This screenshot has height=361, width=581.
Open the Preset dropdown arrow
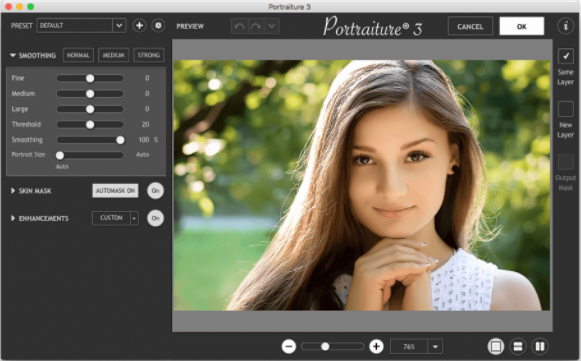(x=119, y=26)
